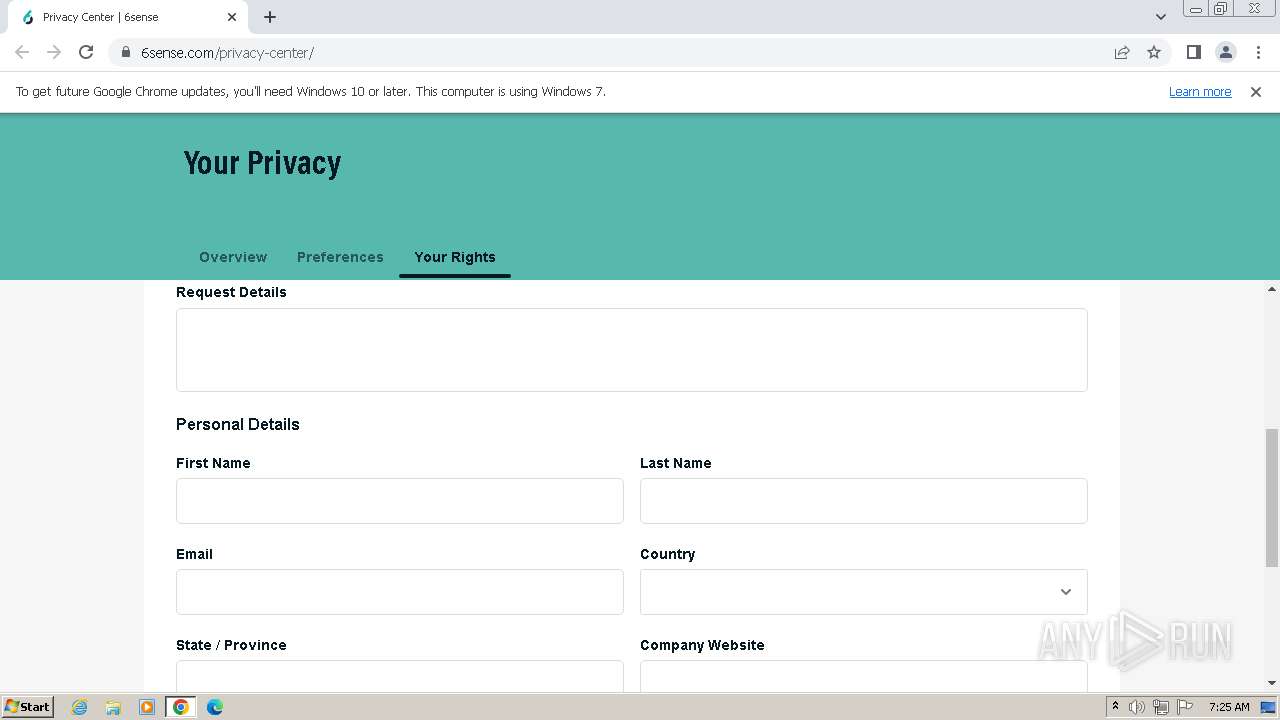Open Chrome three-dot menu
This screenshot has height=720, width=1280.
tap(1258, 52)
